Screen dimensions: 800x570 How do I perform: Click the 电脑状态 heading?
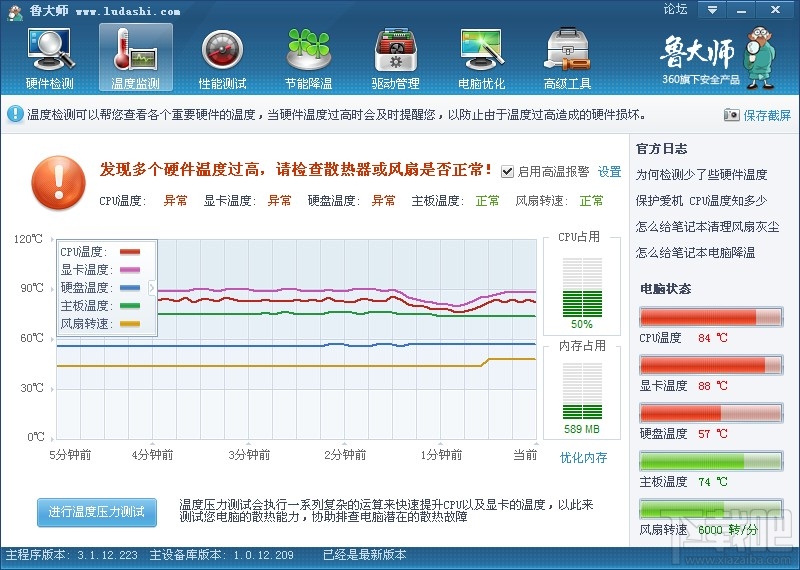(665, 289)
